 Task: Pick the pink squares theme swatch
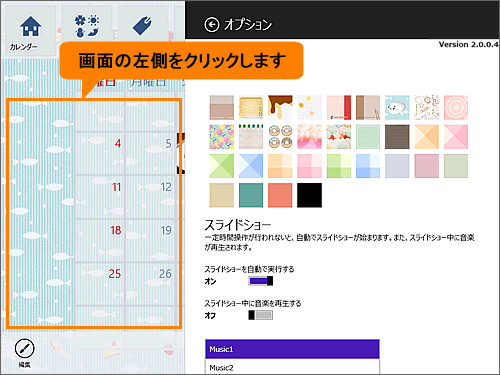[310, 166]
